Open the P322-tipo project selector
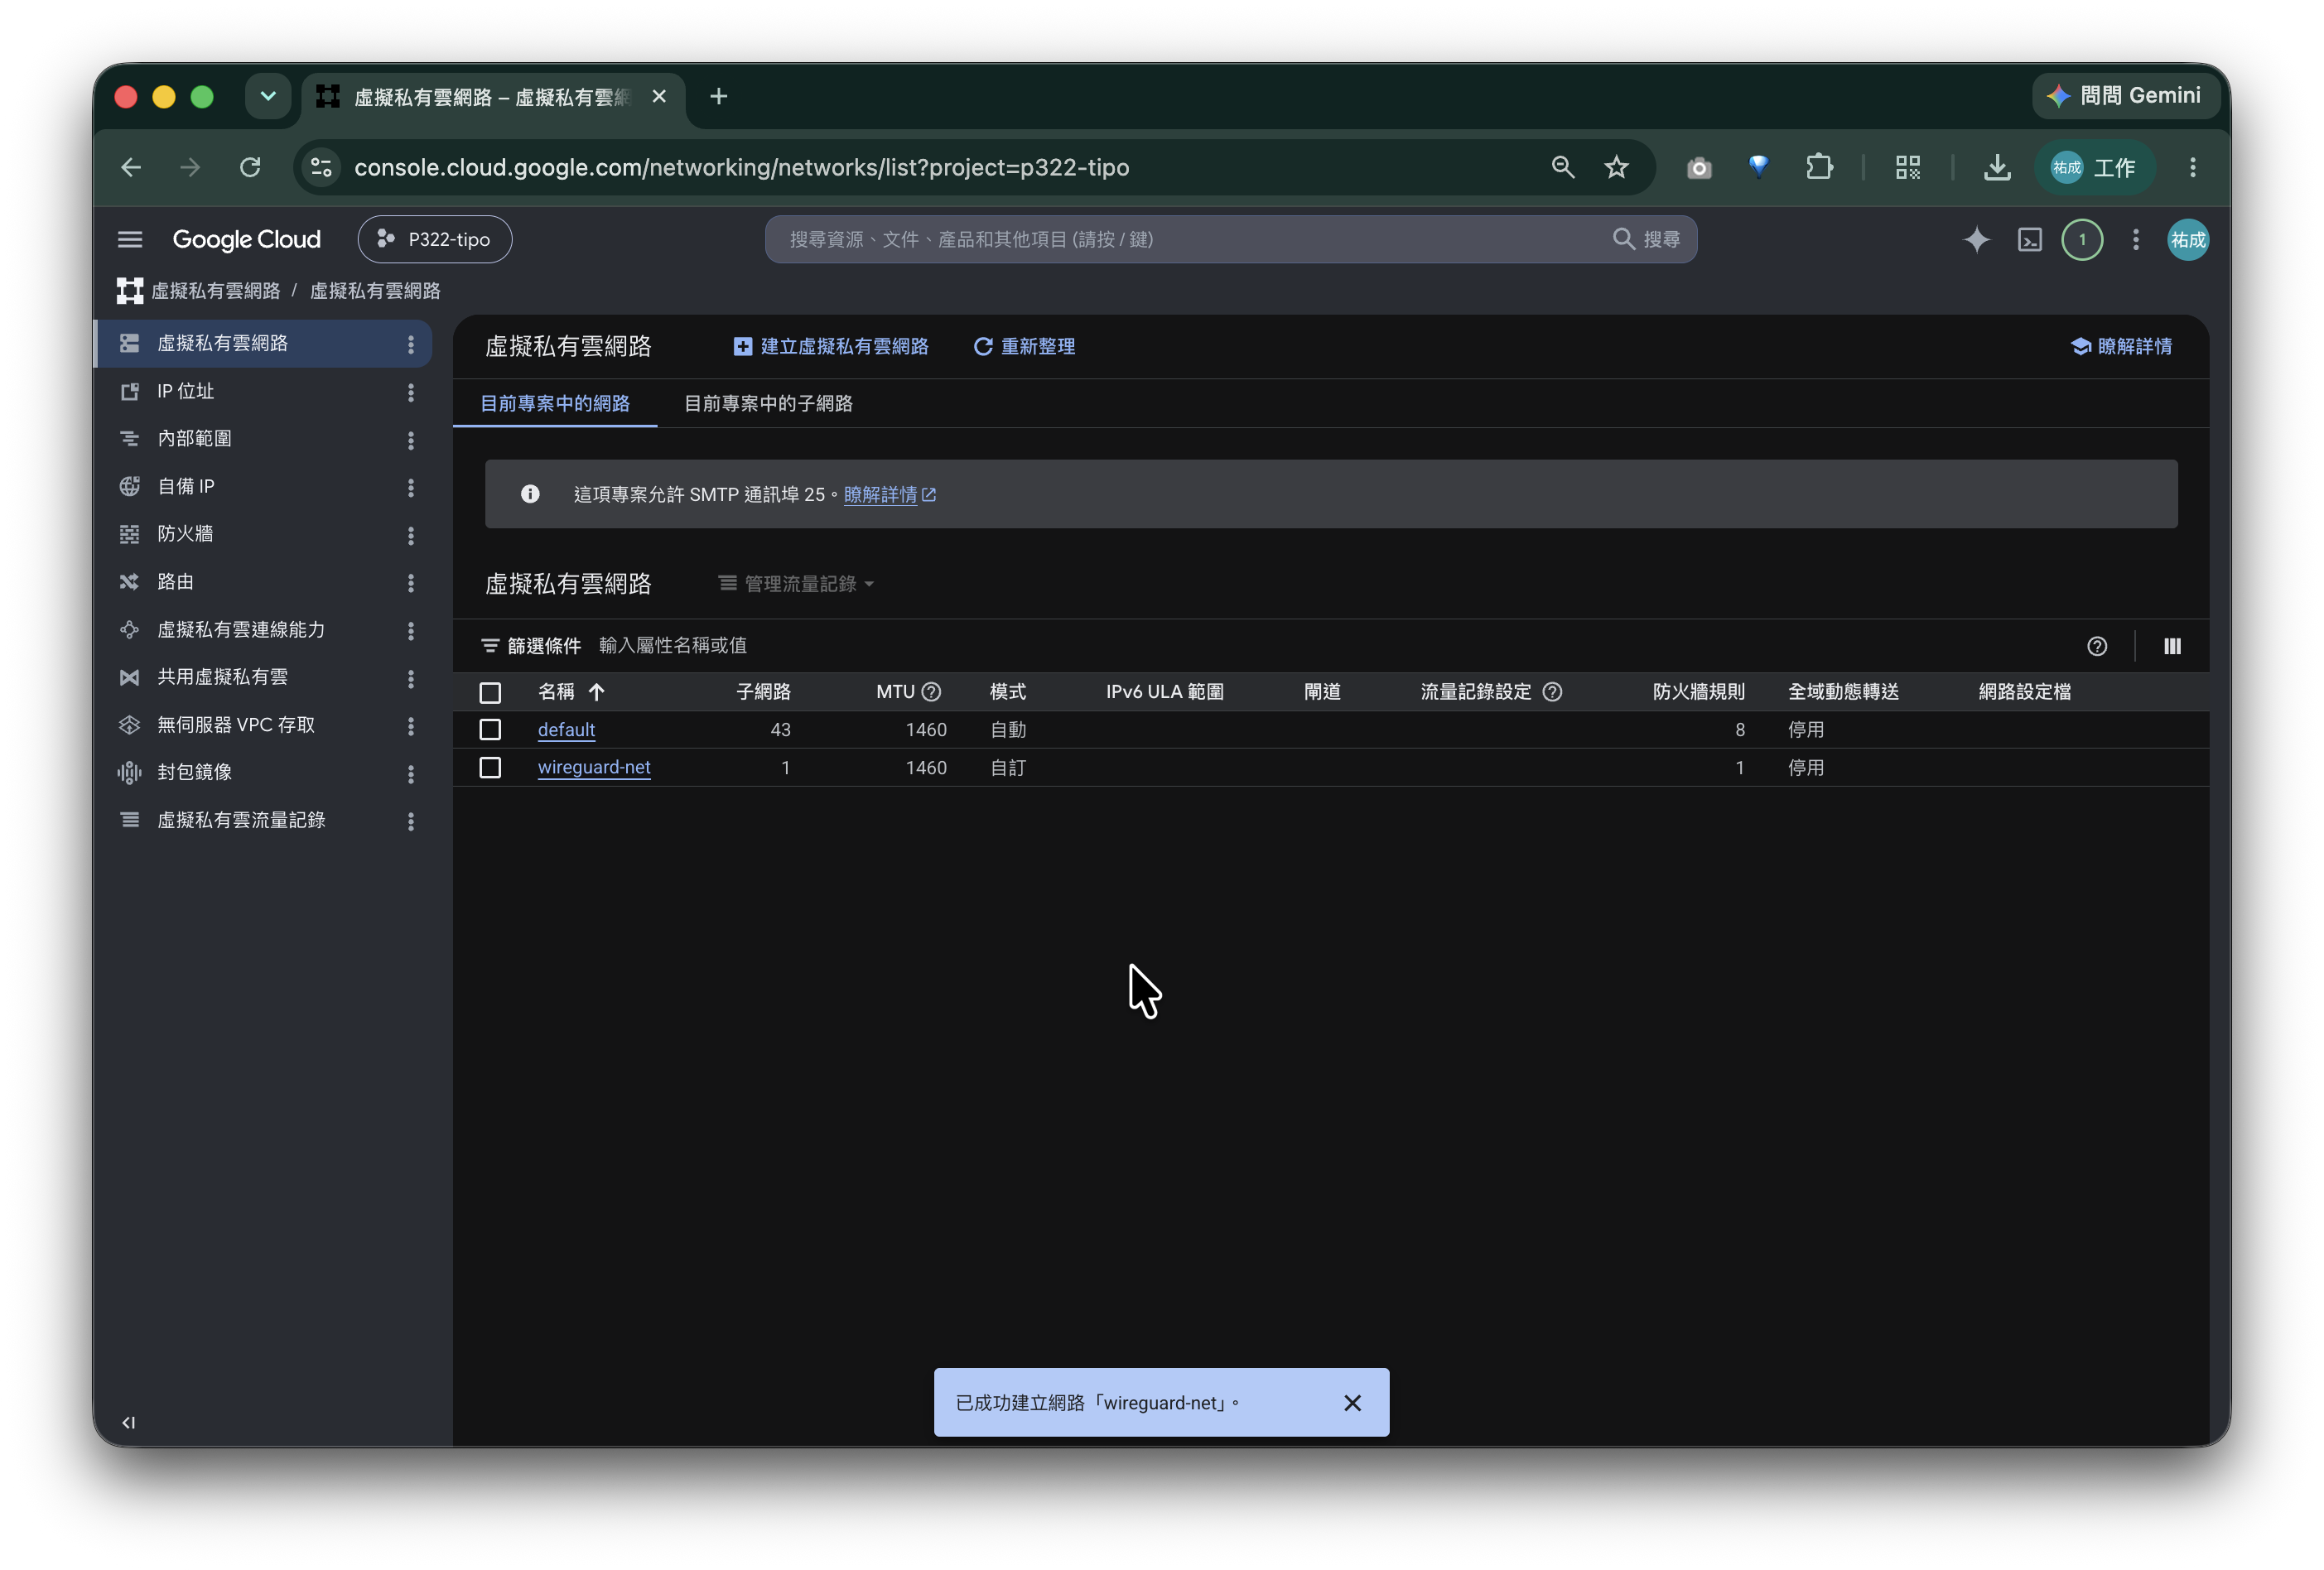The height and width of the screenshot is (1570, 2324). 434,240
